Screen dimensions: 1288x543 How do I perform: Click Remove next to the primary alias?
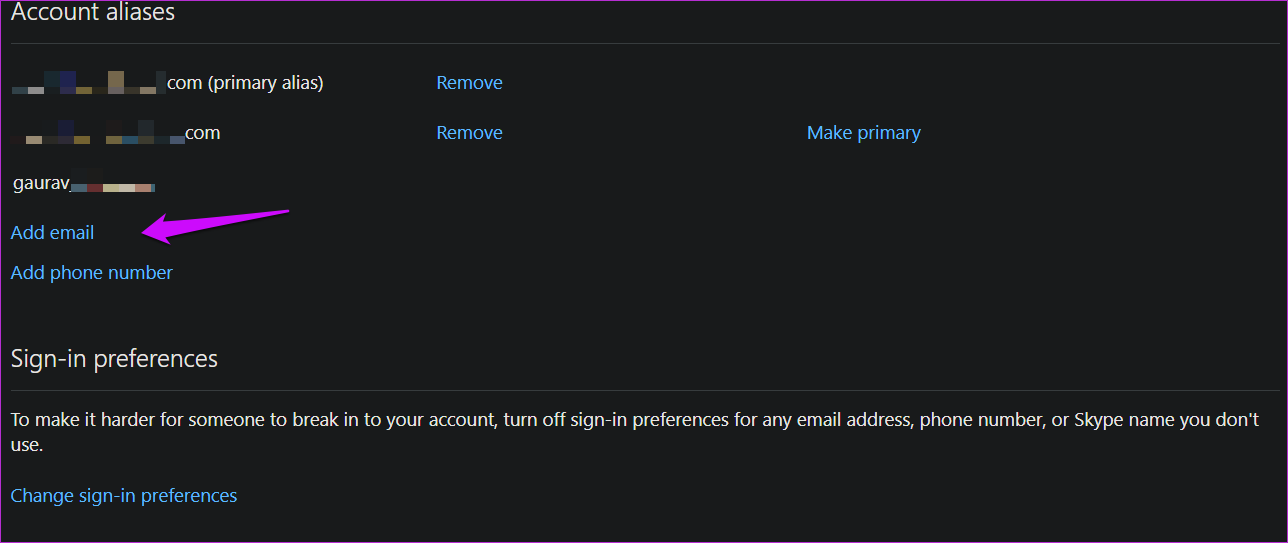tap(469, 83)
